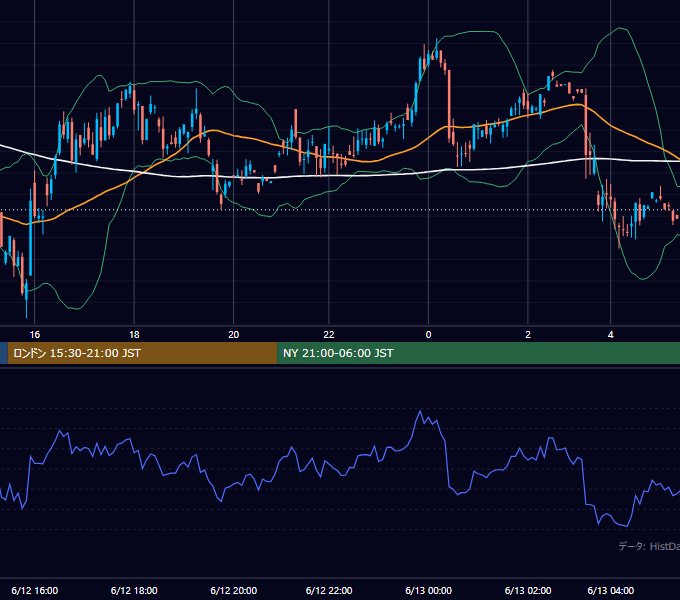Click the 0 hour label on time axis

[428, 335]
